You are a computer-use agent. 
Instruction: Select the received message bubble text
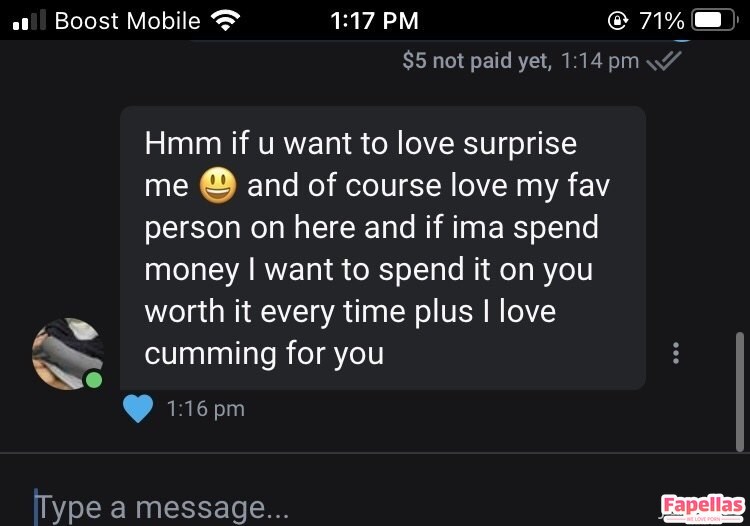(377, 248)
